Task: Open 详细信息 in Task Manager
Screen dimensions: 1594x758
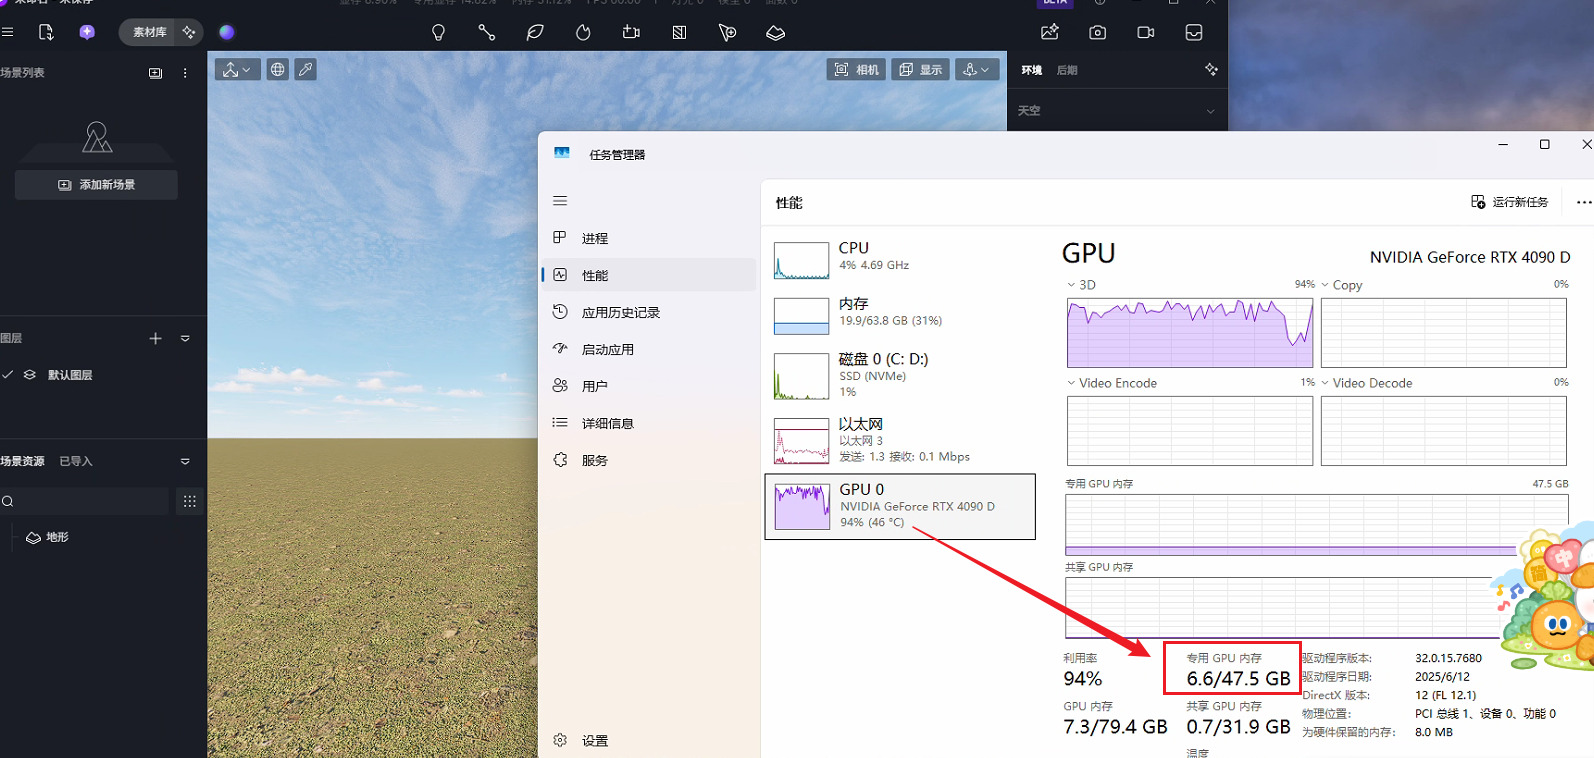Action: tap(649, 423)
